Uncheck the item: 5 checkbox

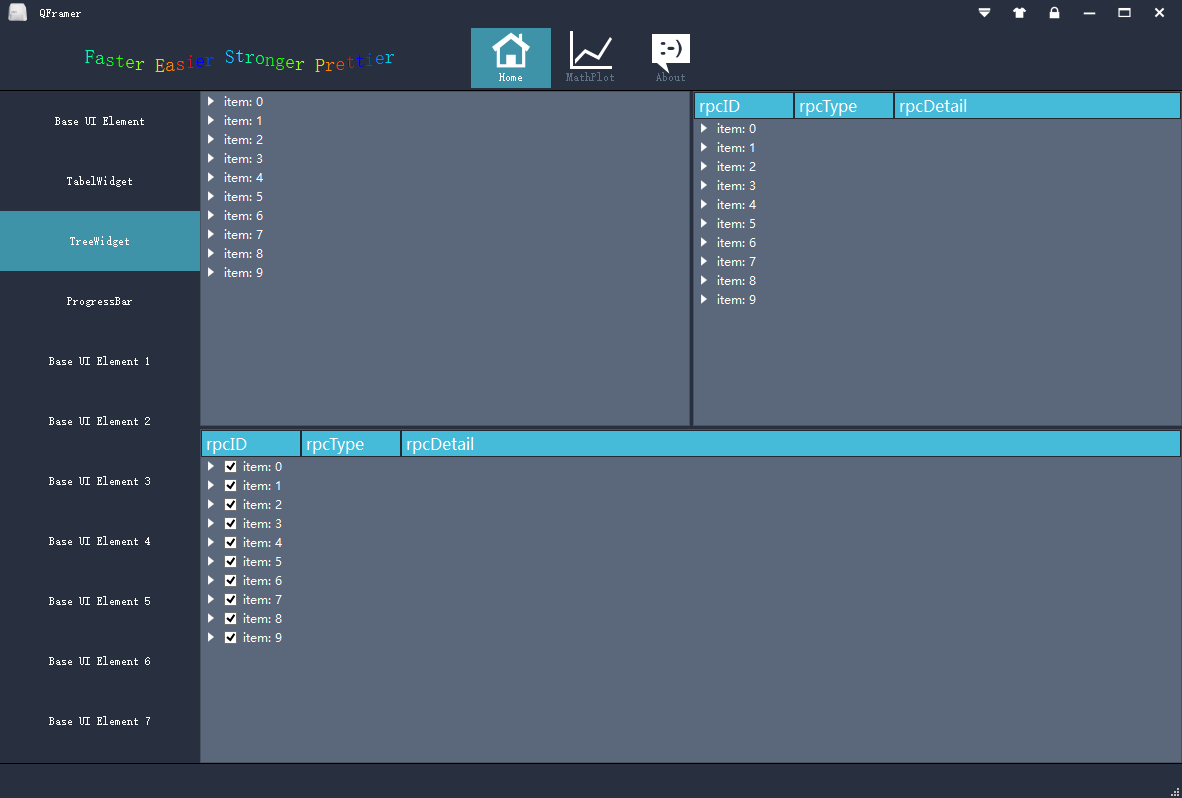(231, 561)
